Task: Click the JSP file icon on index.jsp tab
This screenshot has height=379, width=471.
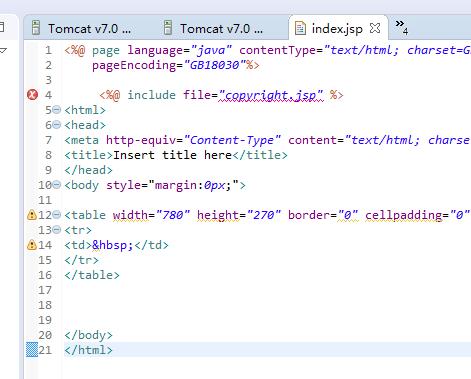Action: (300, 28)
